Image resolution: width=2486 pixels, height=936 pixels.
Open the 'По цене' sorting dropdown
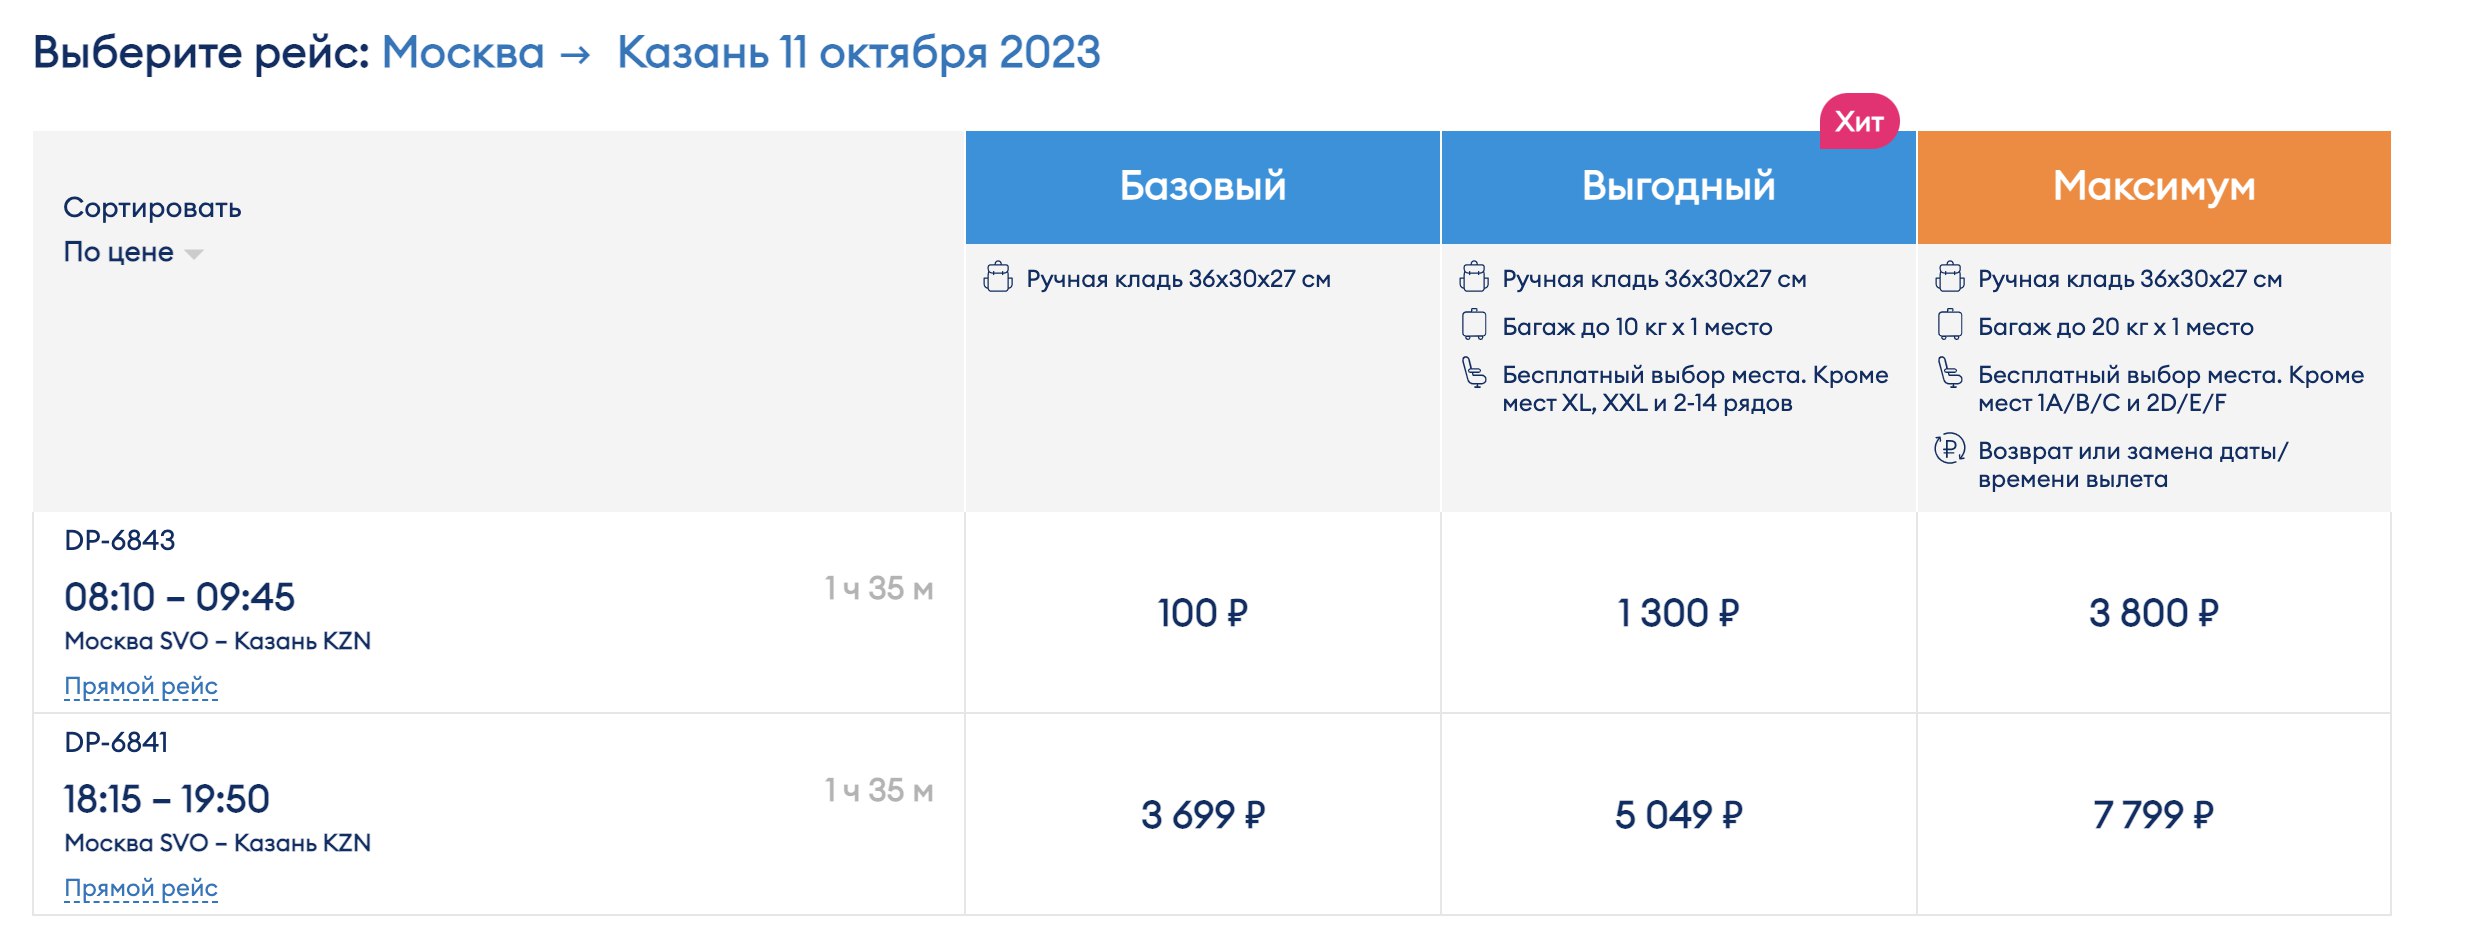[119, 252]
